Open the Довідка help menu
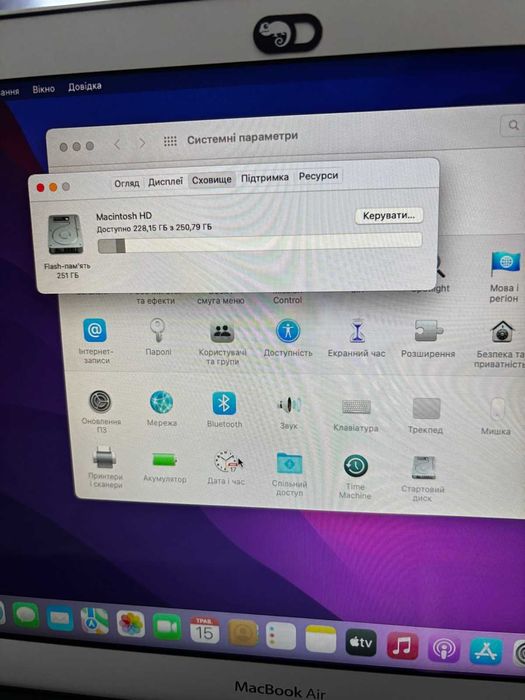This screenshot has width=525, height=700. [85, 86]
